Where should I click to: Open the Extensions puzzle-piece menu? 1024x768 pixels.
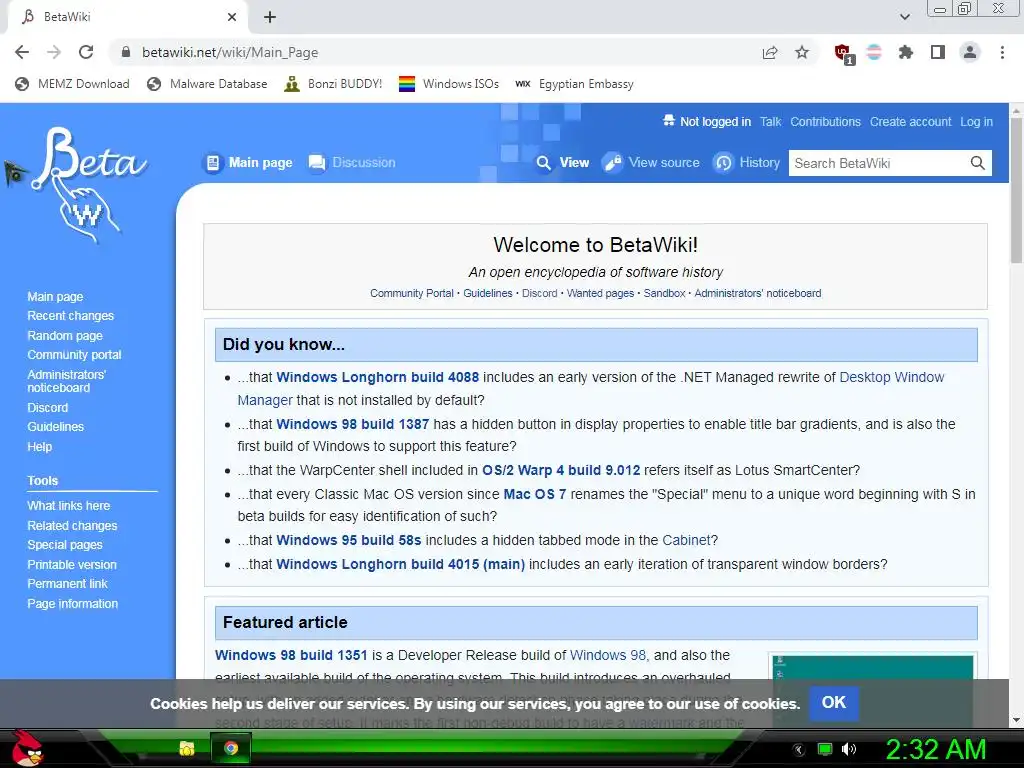coord(906,52)
